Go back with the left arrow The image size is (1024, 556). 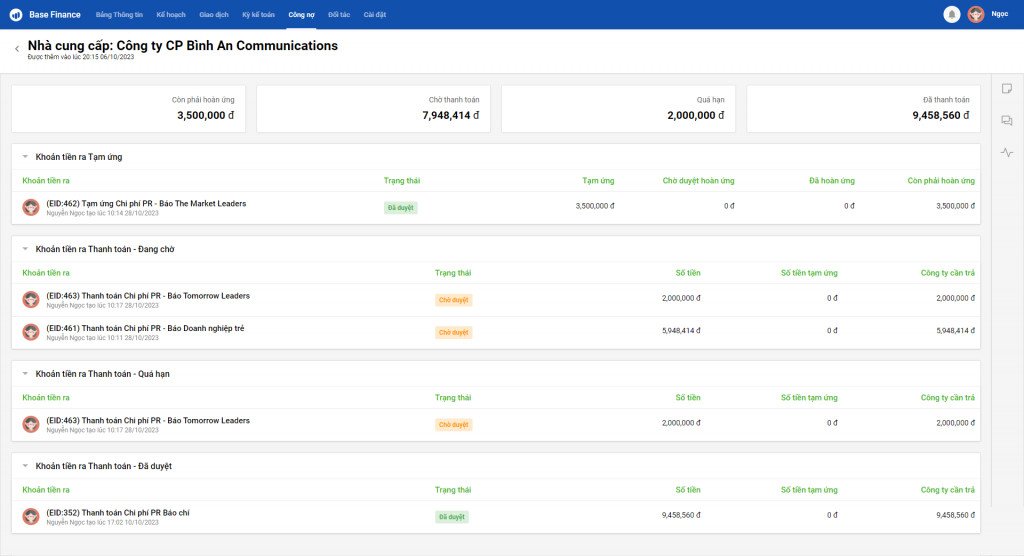[17, 49]
